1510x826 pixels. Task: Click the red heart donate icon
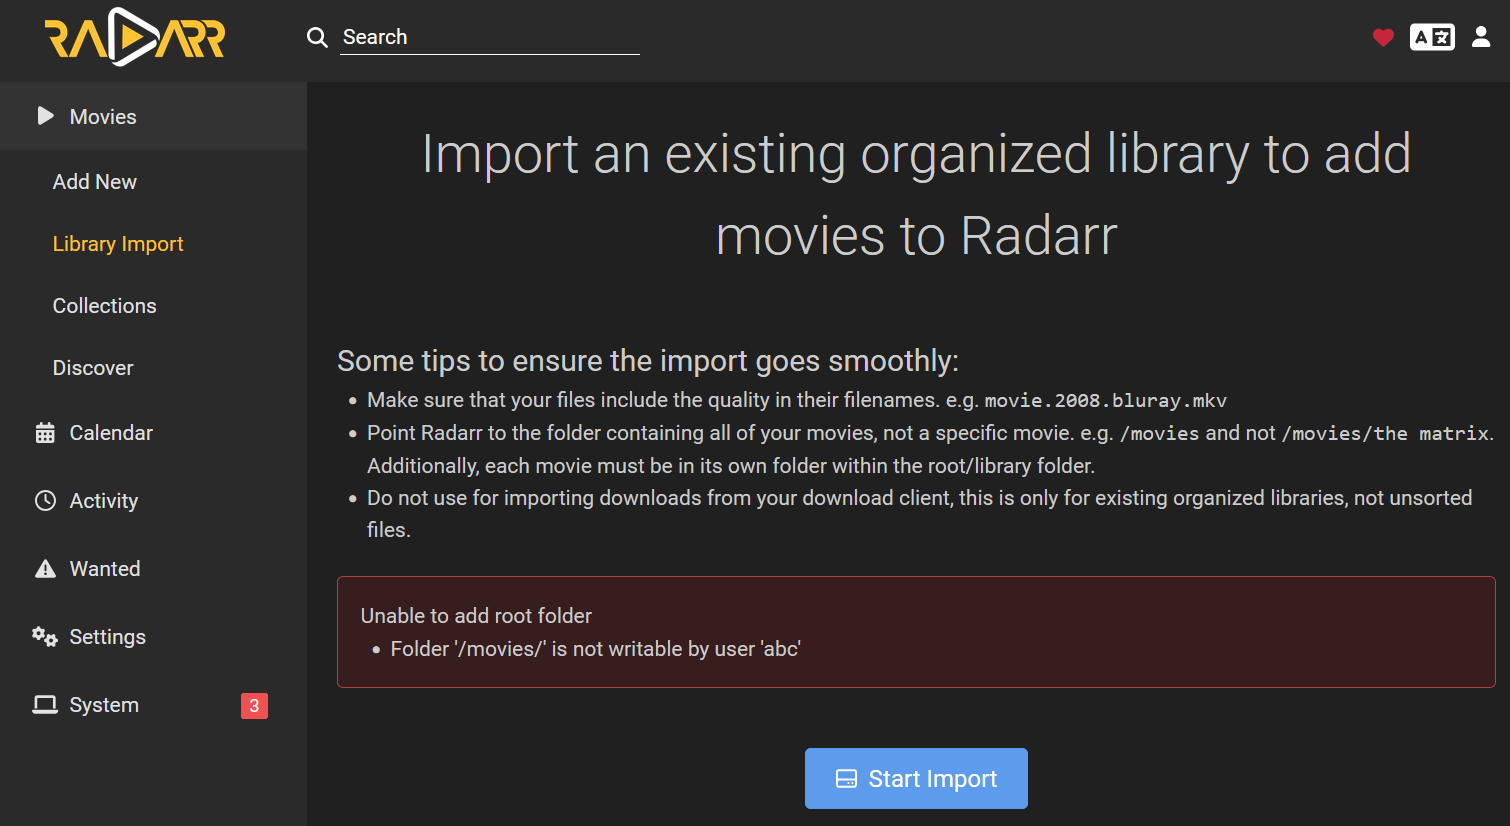click(x=1383, y=38)
